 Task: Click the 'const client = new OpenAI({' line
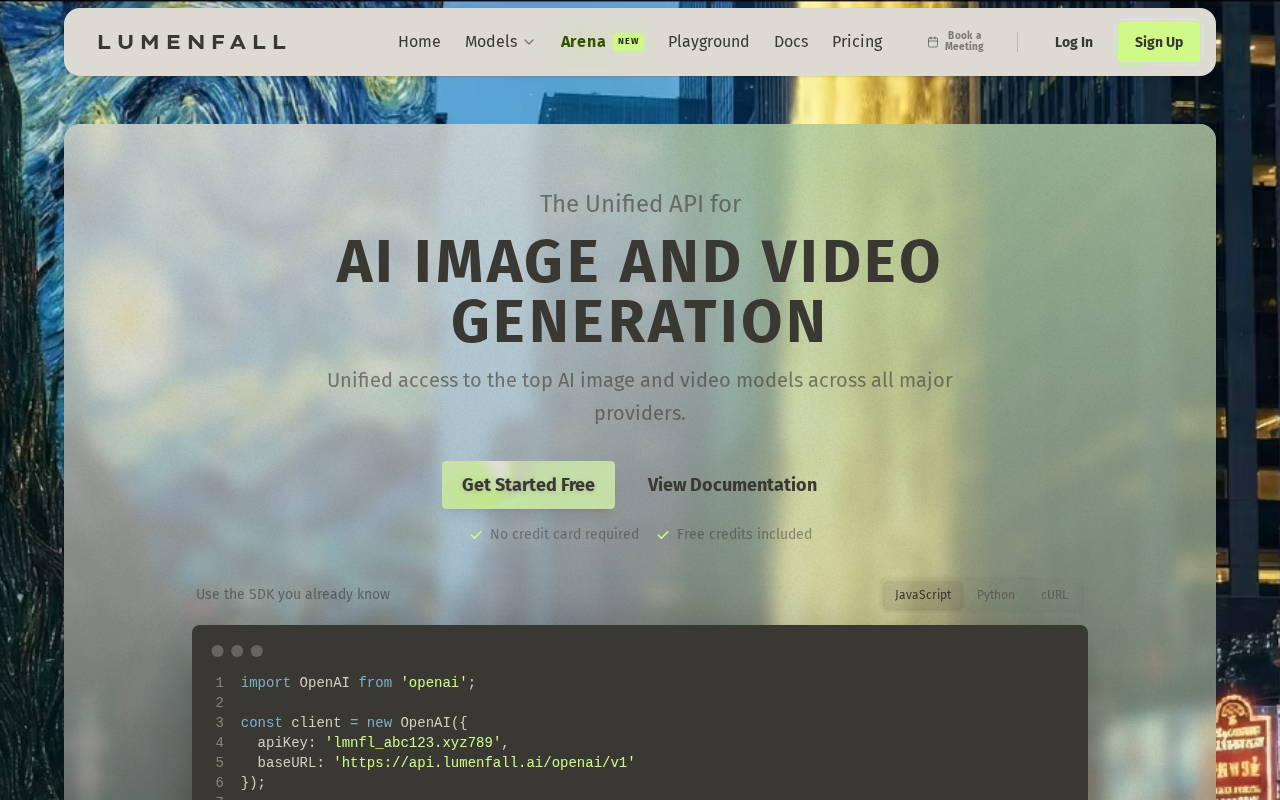354,723
